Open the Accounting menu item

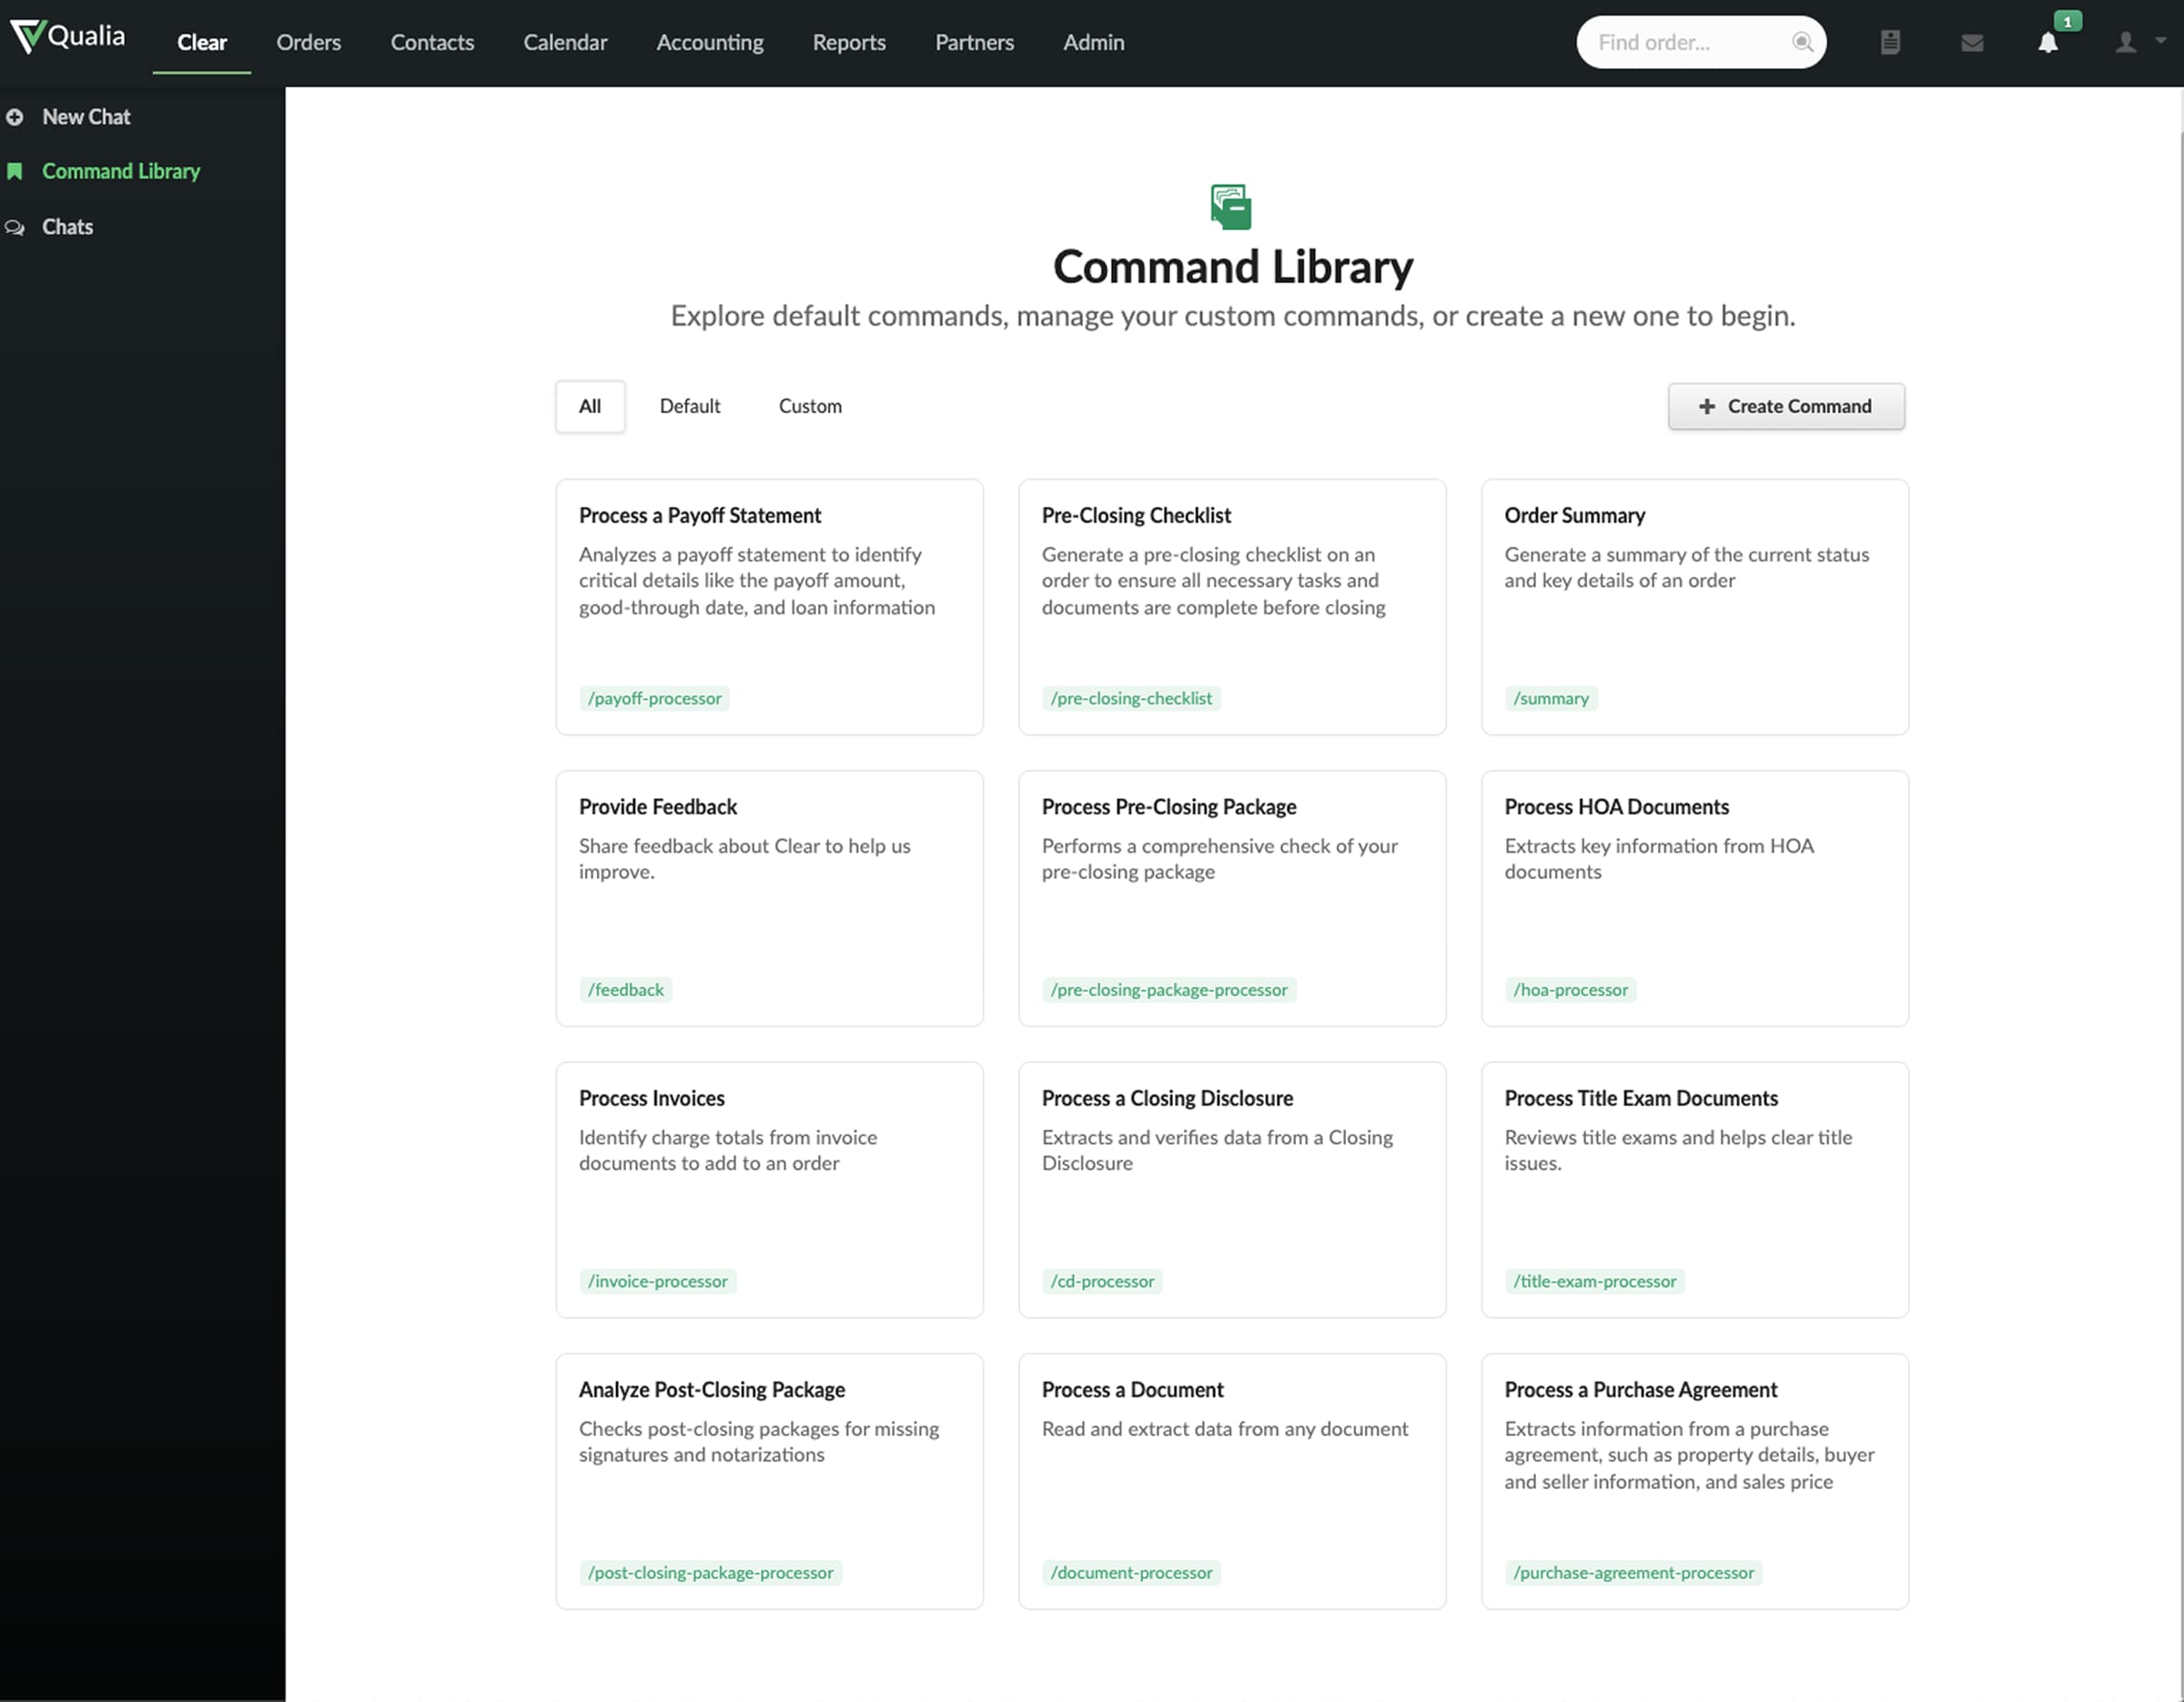pyautogui.click(x=709, y=42)
